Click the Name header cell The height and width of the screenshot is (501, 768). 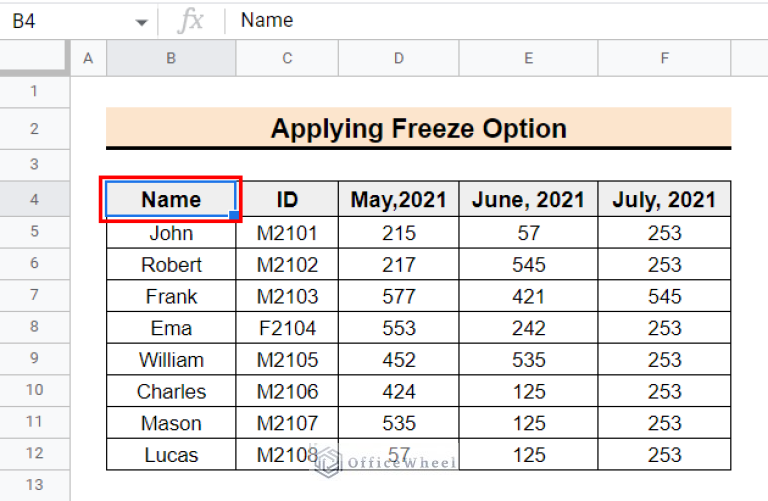171,200
